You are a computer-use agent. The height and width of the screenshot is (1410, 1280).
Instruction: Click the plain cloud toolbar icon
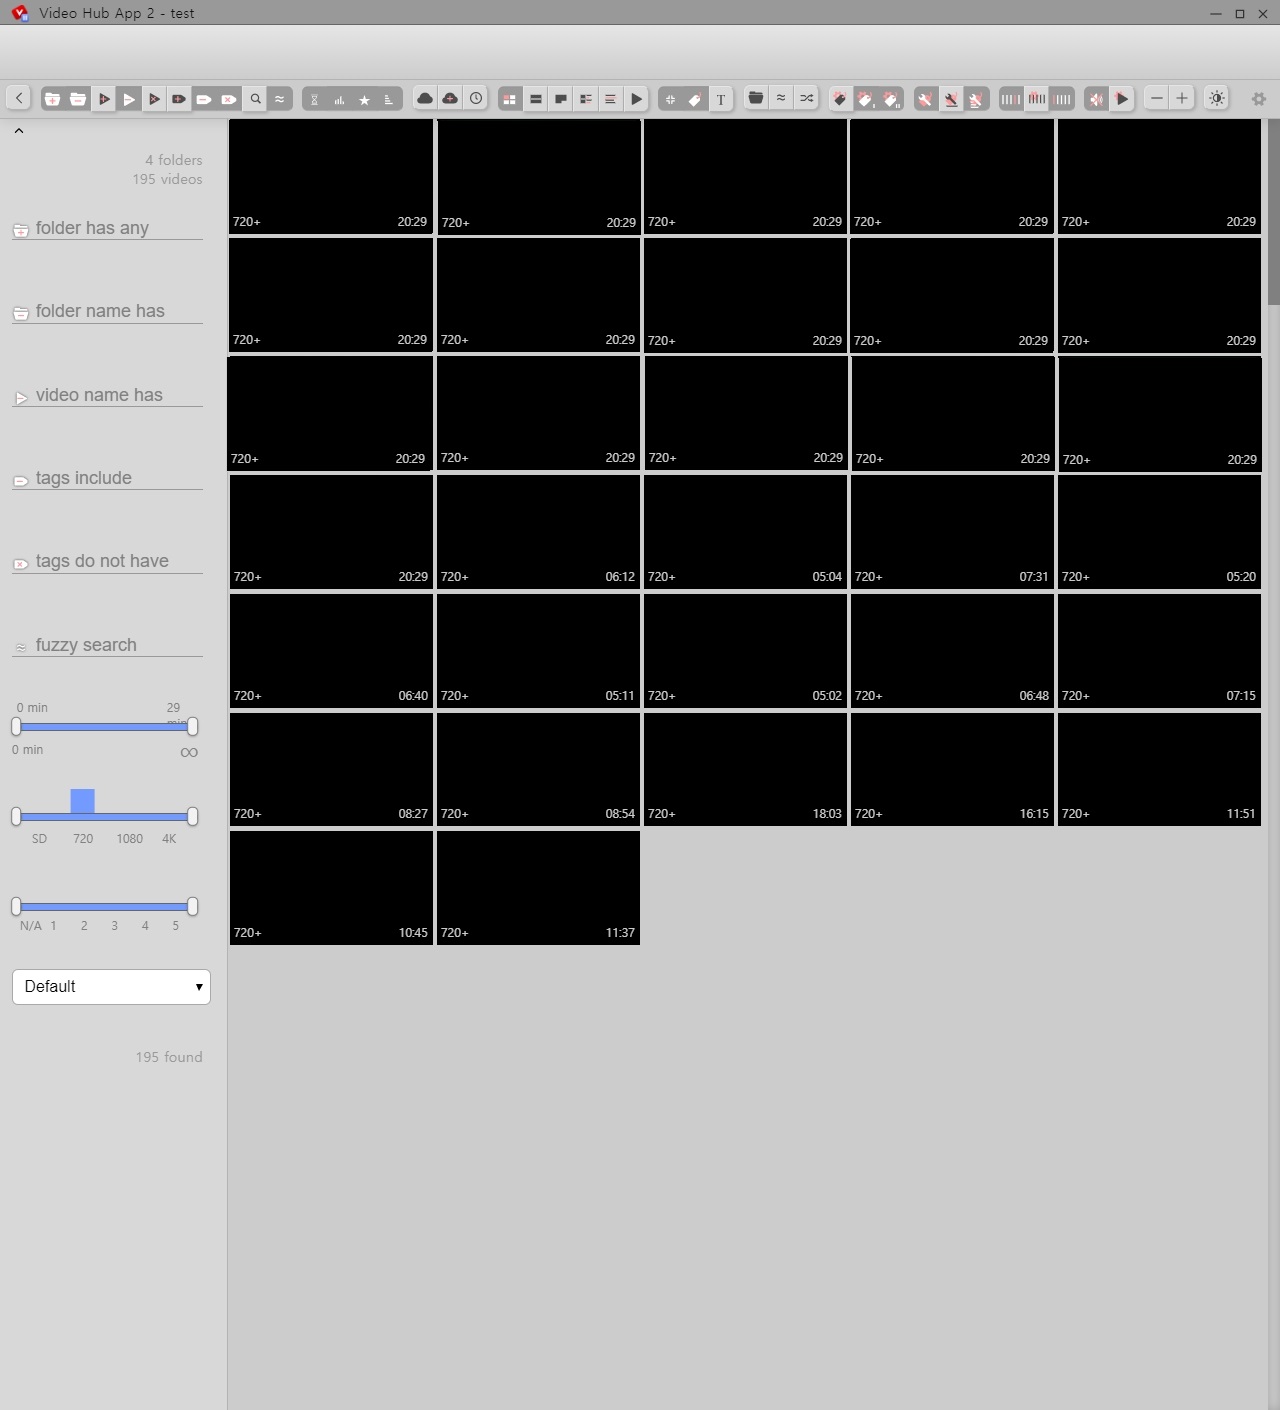pyautogui.click(x=425, y=98)
